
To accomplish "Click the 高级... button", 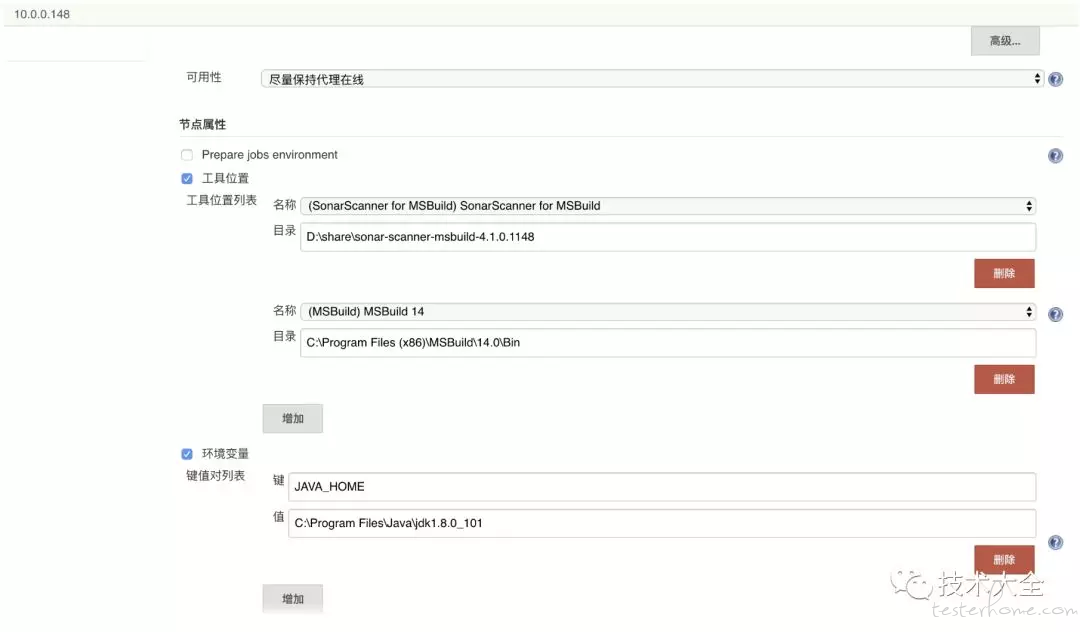I will pyautogui.click(x=1004, y=41).
